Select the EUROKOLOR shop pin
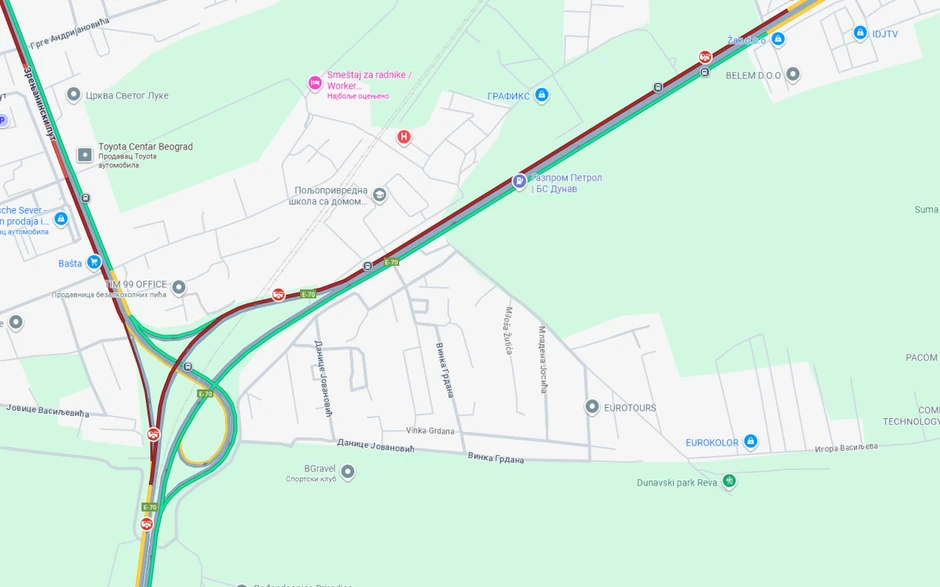Screen dimensions: 940x587 pyautogui.click(x=750, y=441)
